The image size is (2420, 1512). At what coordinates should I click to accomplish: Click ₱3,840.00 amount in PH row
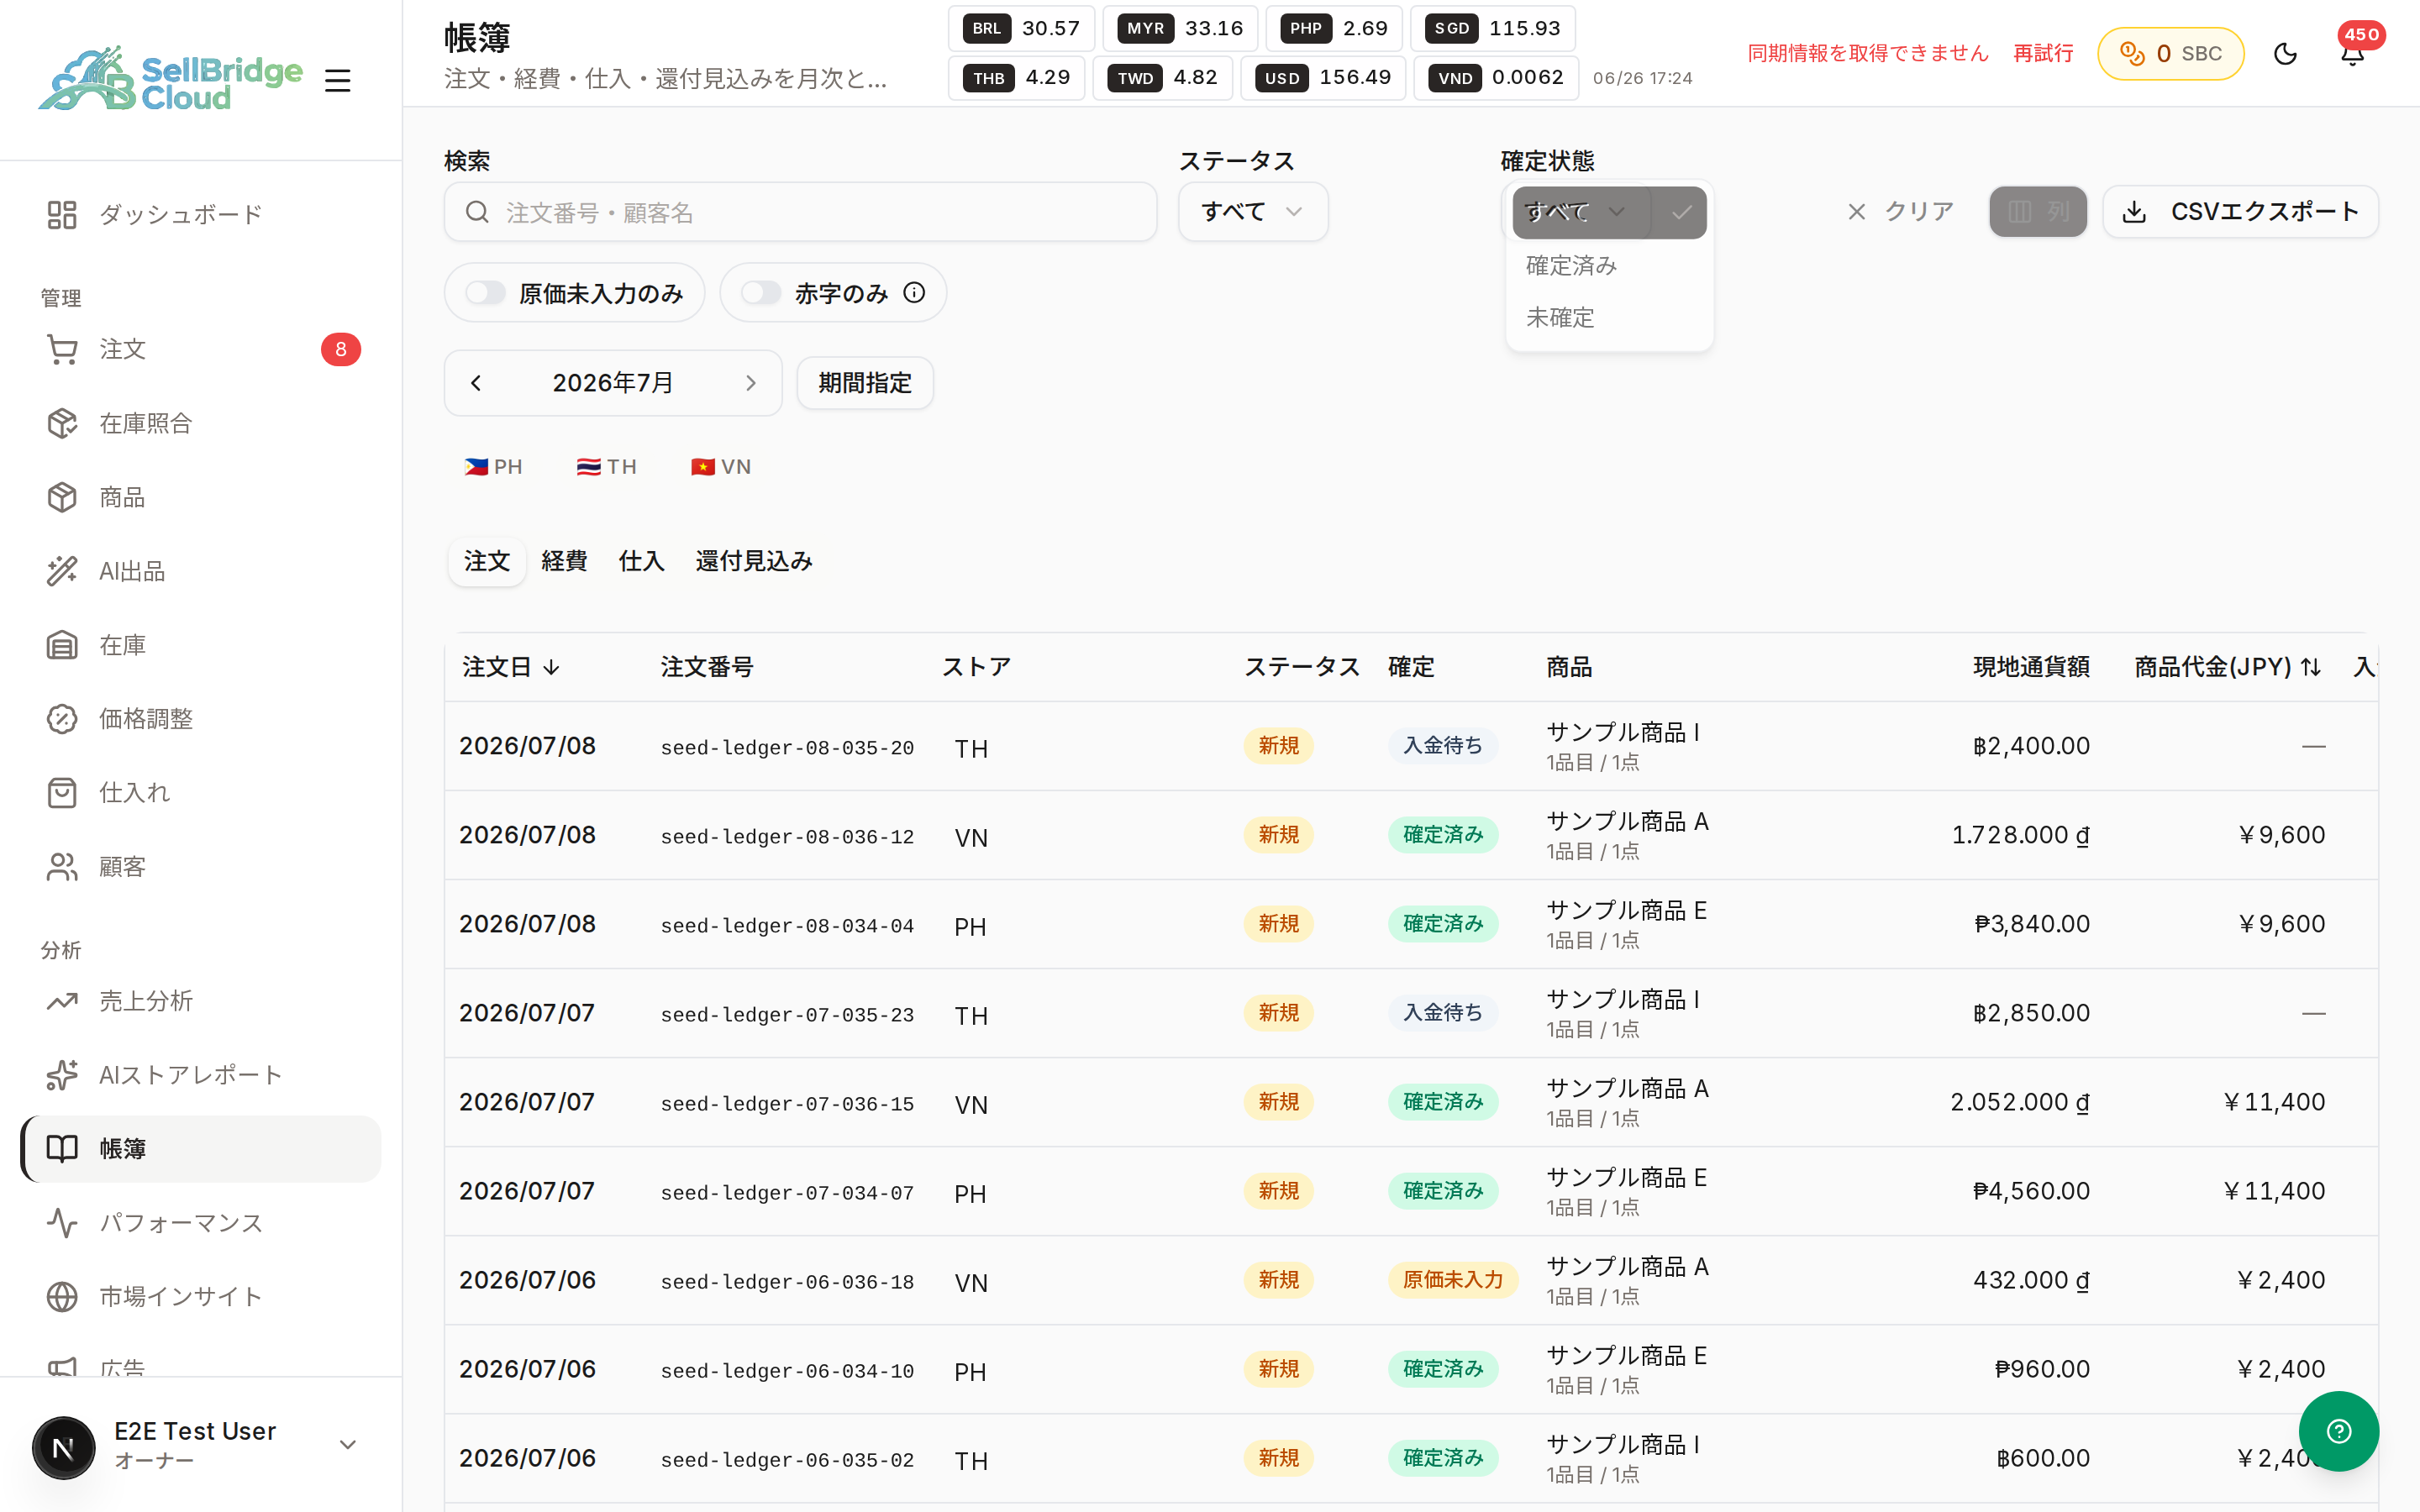click(2032, 924)
